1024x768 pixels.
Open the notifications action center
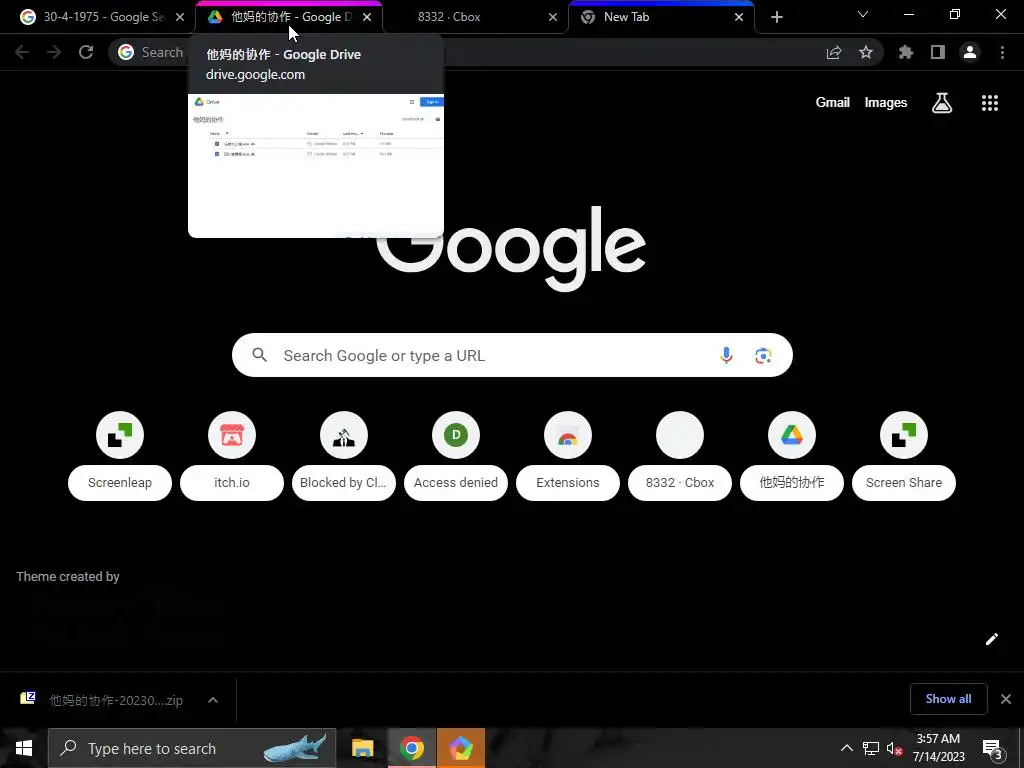click(993, 748)
